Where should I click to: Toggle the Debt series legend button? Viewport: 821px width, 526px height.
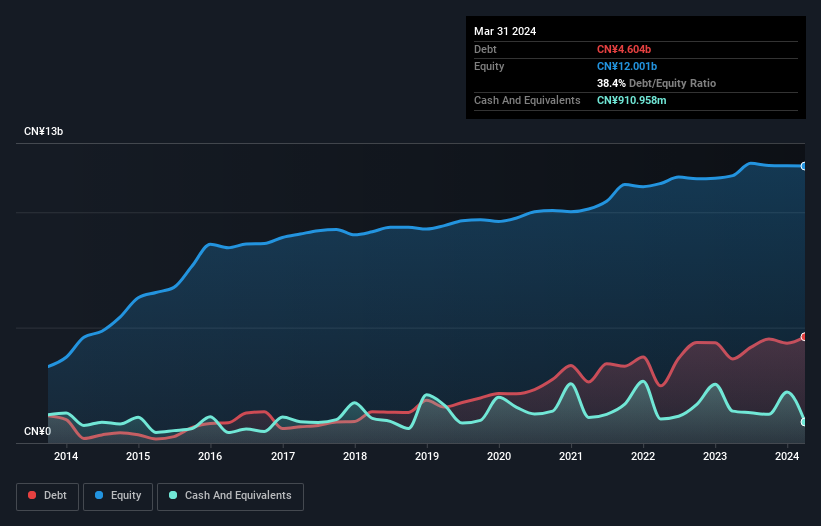coord(47,496)
